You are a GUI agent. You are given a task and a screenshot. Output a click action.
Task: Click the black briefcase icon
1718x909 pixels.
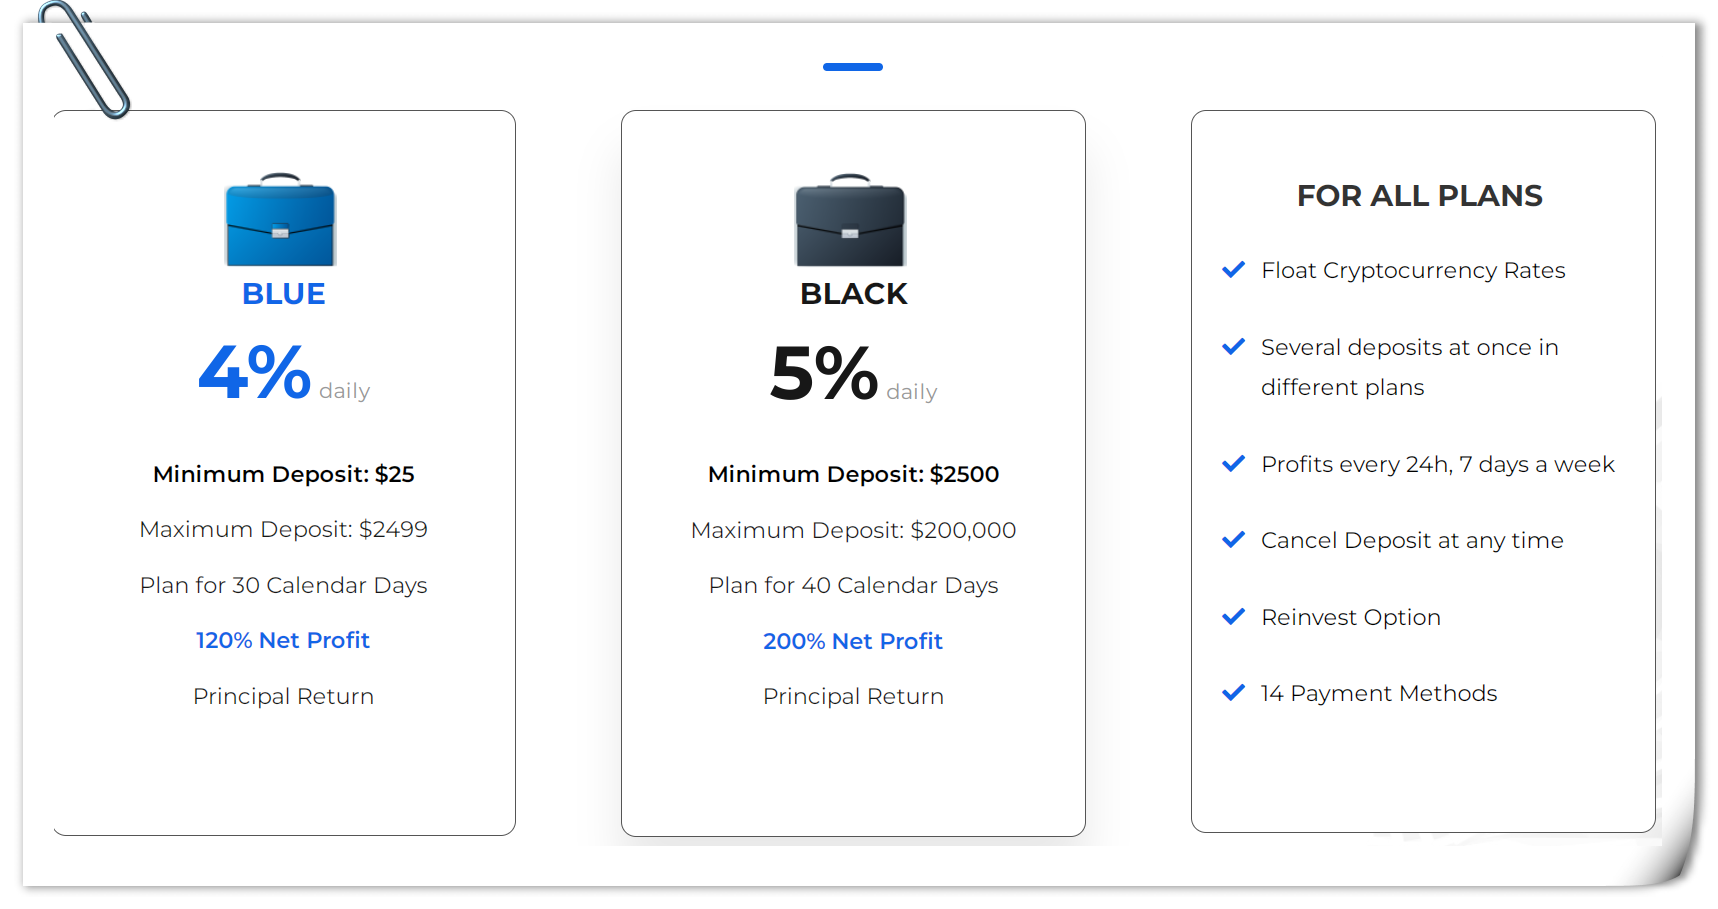[850, 220]
